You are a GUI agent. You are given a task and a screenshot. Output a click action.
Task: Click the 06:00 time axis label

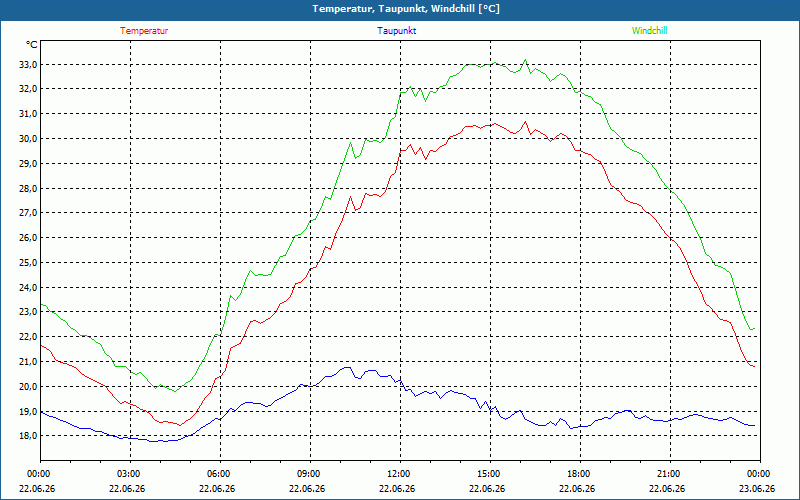tap(218, 474)
